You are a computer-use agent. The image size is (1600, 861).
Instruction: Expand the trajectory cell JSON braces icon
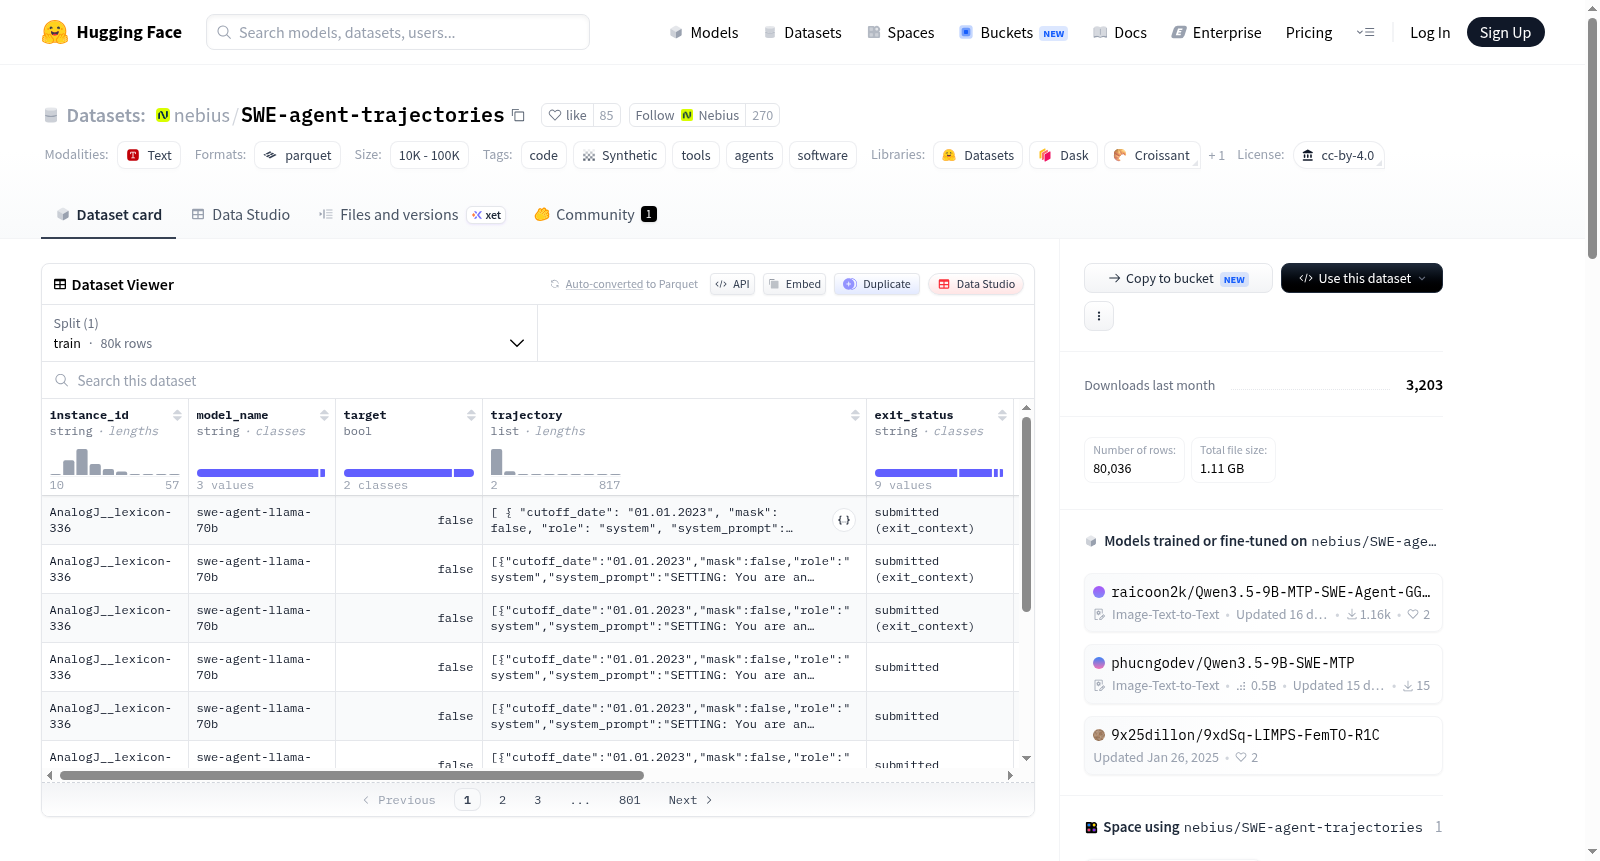coord(844,520)
